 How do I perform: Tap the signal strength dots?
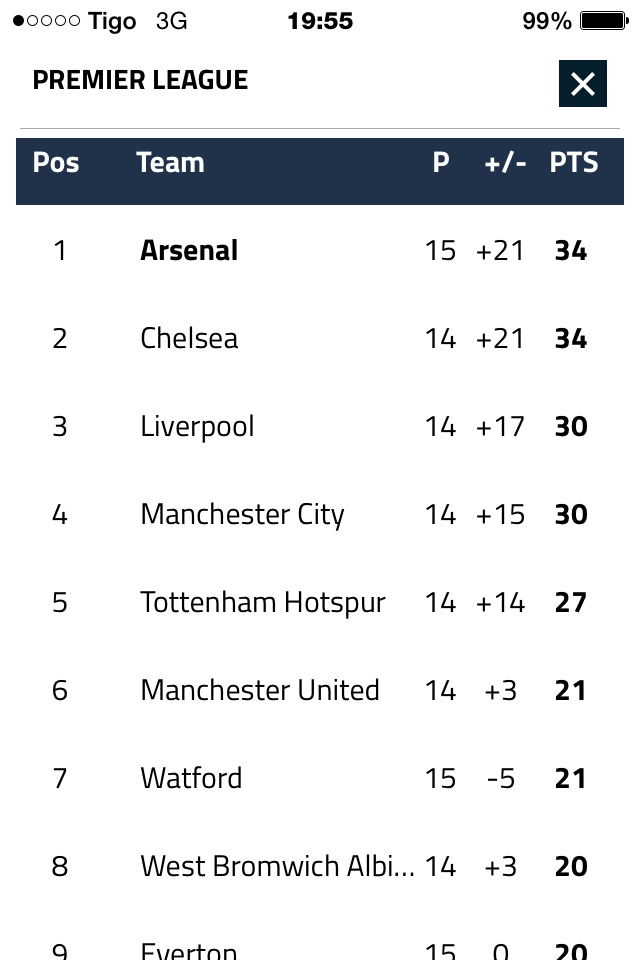coord(46,21)
